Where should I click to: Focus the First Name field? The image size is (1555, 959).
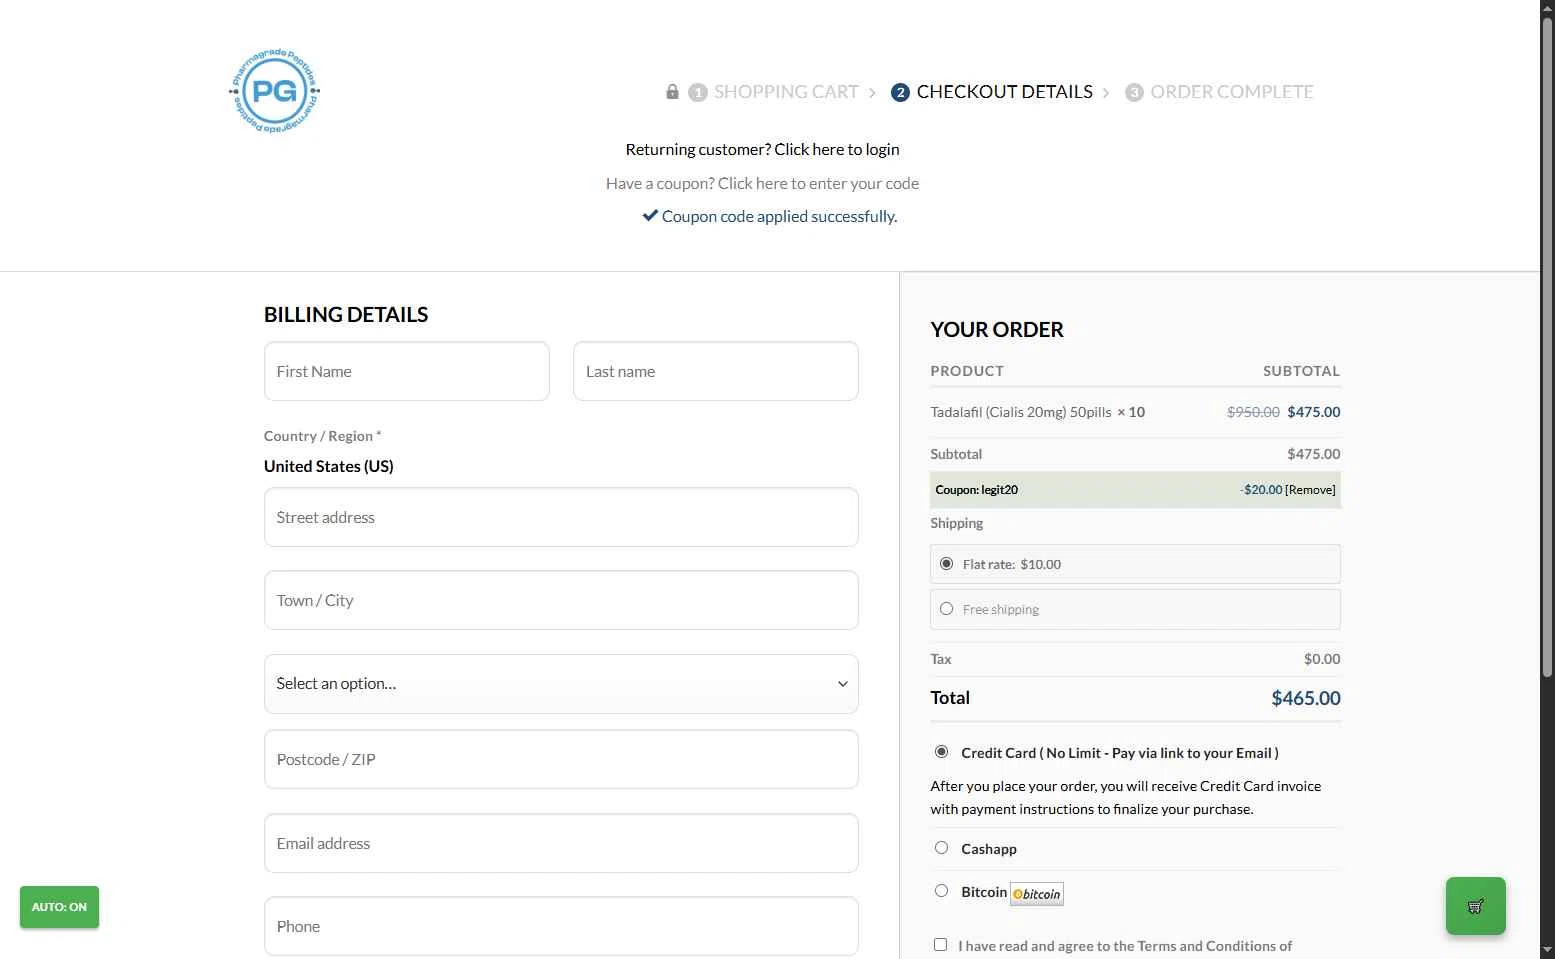click(x=407, y=371)
